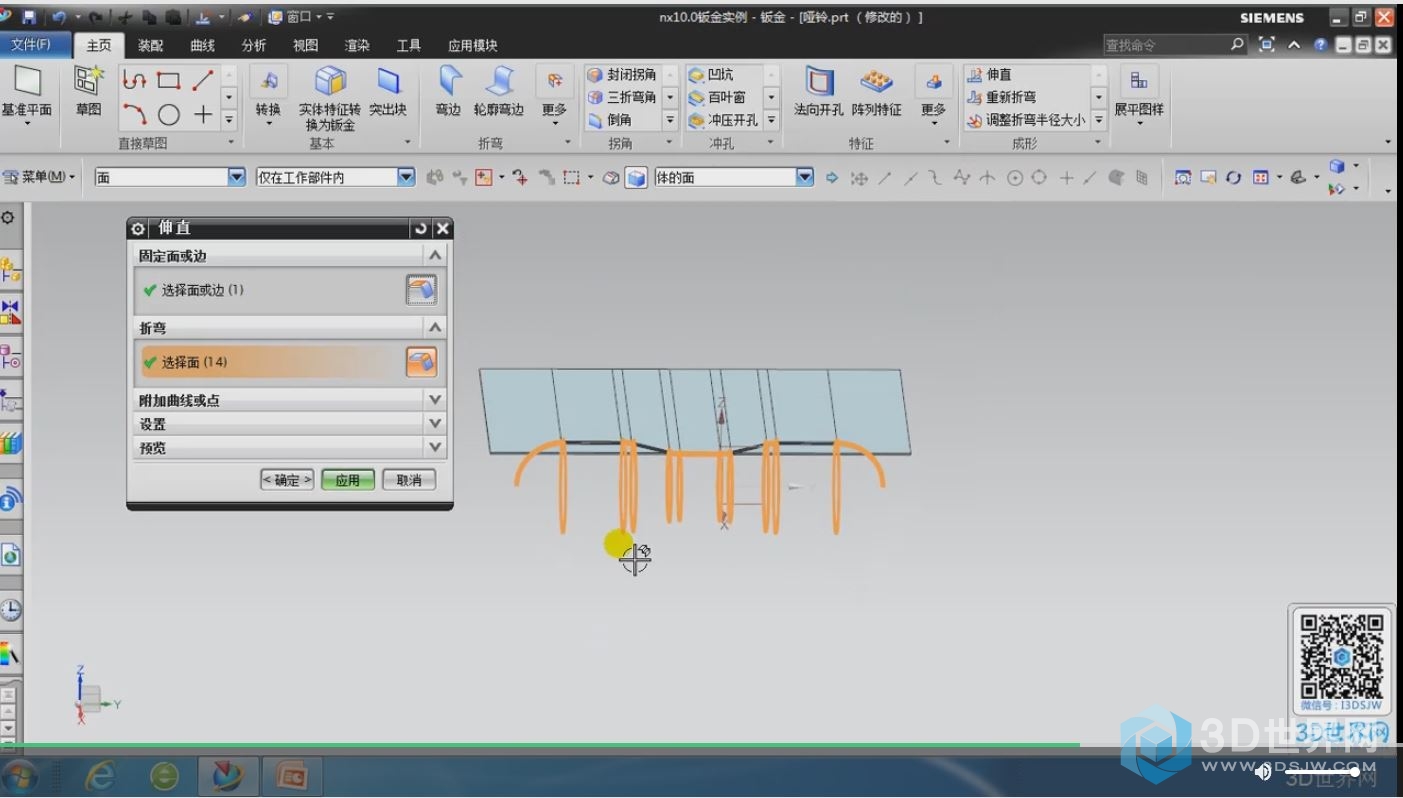The height and width of the screenshot is (798, 1403).
Task: Open the Sketch (草图) tool
Action: [x=89, y=92]
